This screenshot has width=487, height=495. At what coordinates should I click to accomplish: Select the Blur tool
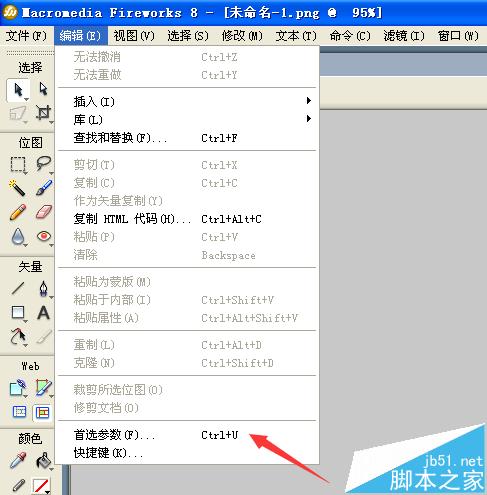[18, 237]
